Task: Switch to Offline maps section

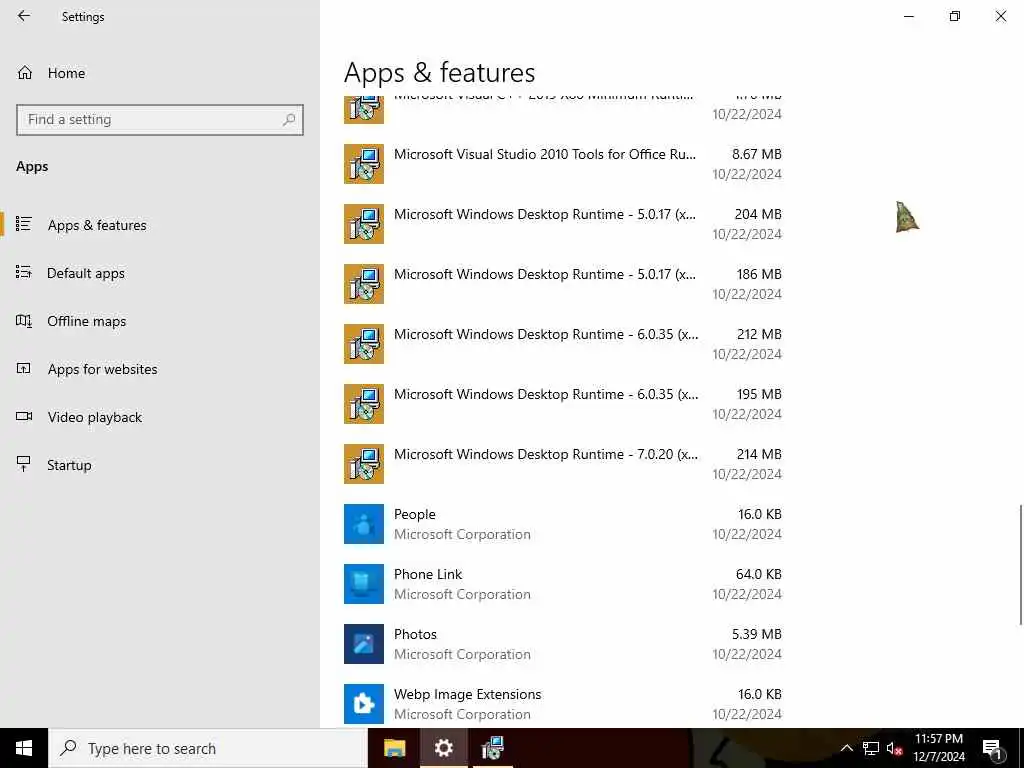Action: (x=160, y=321)
